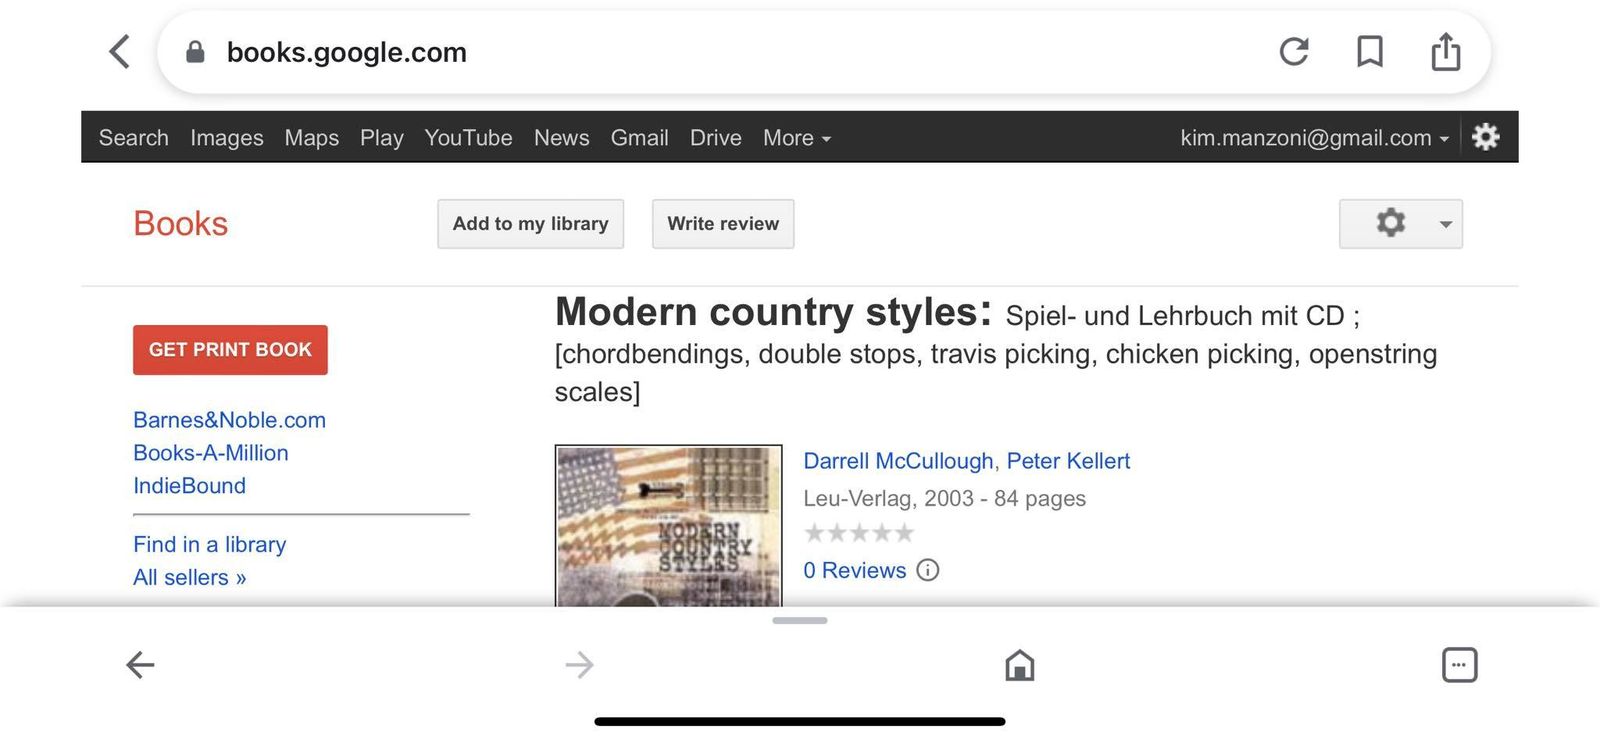The image size is (1600, 740).
Task: Click the Google bar settings gear icon
Action: pos(1486,137)
